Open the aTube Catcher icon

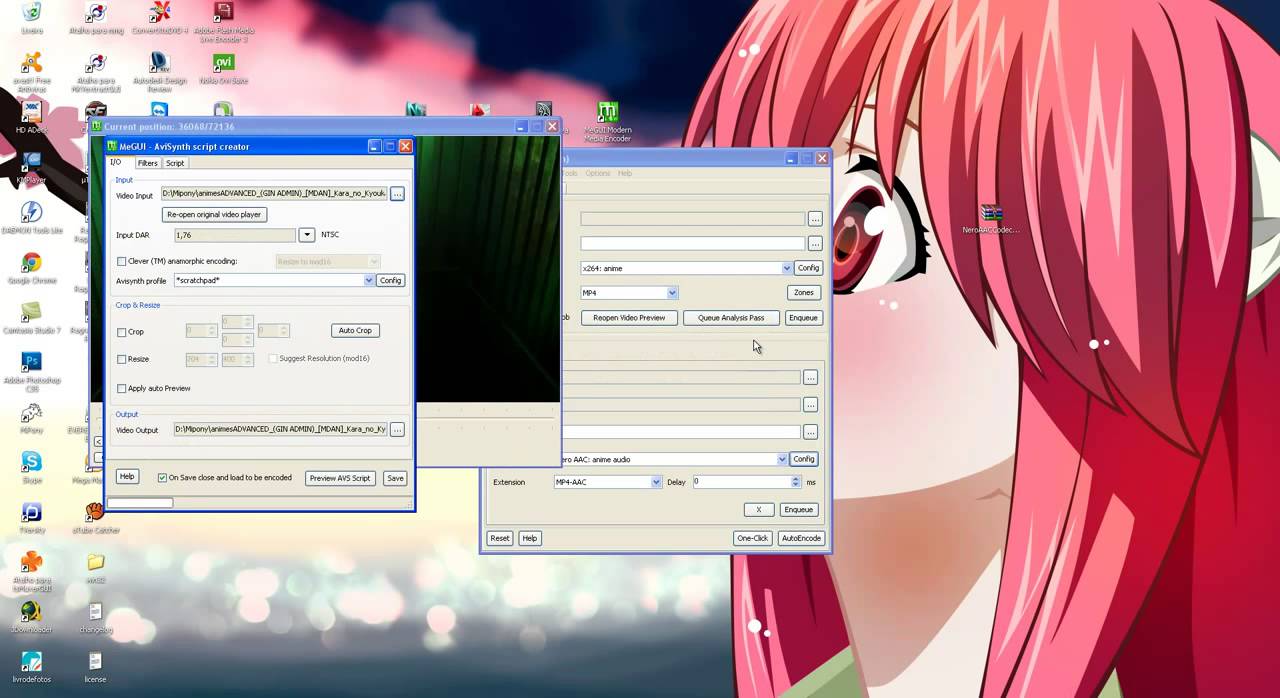[96, 518]
